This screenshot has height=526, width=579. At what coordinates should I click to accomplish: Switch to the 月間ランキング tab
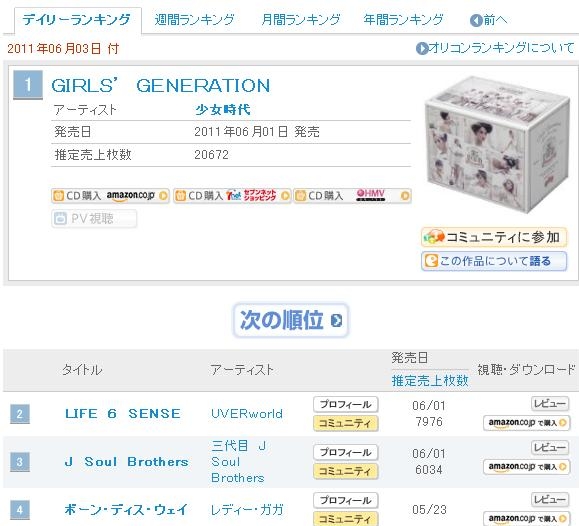[x=300, y=20]
